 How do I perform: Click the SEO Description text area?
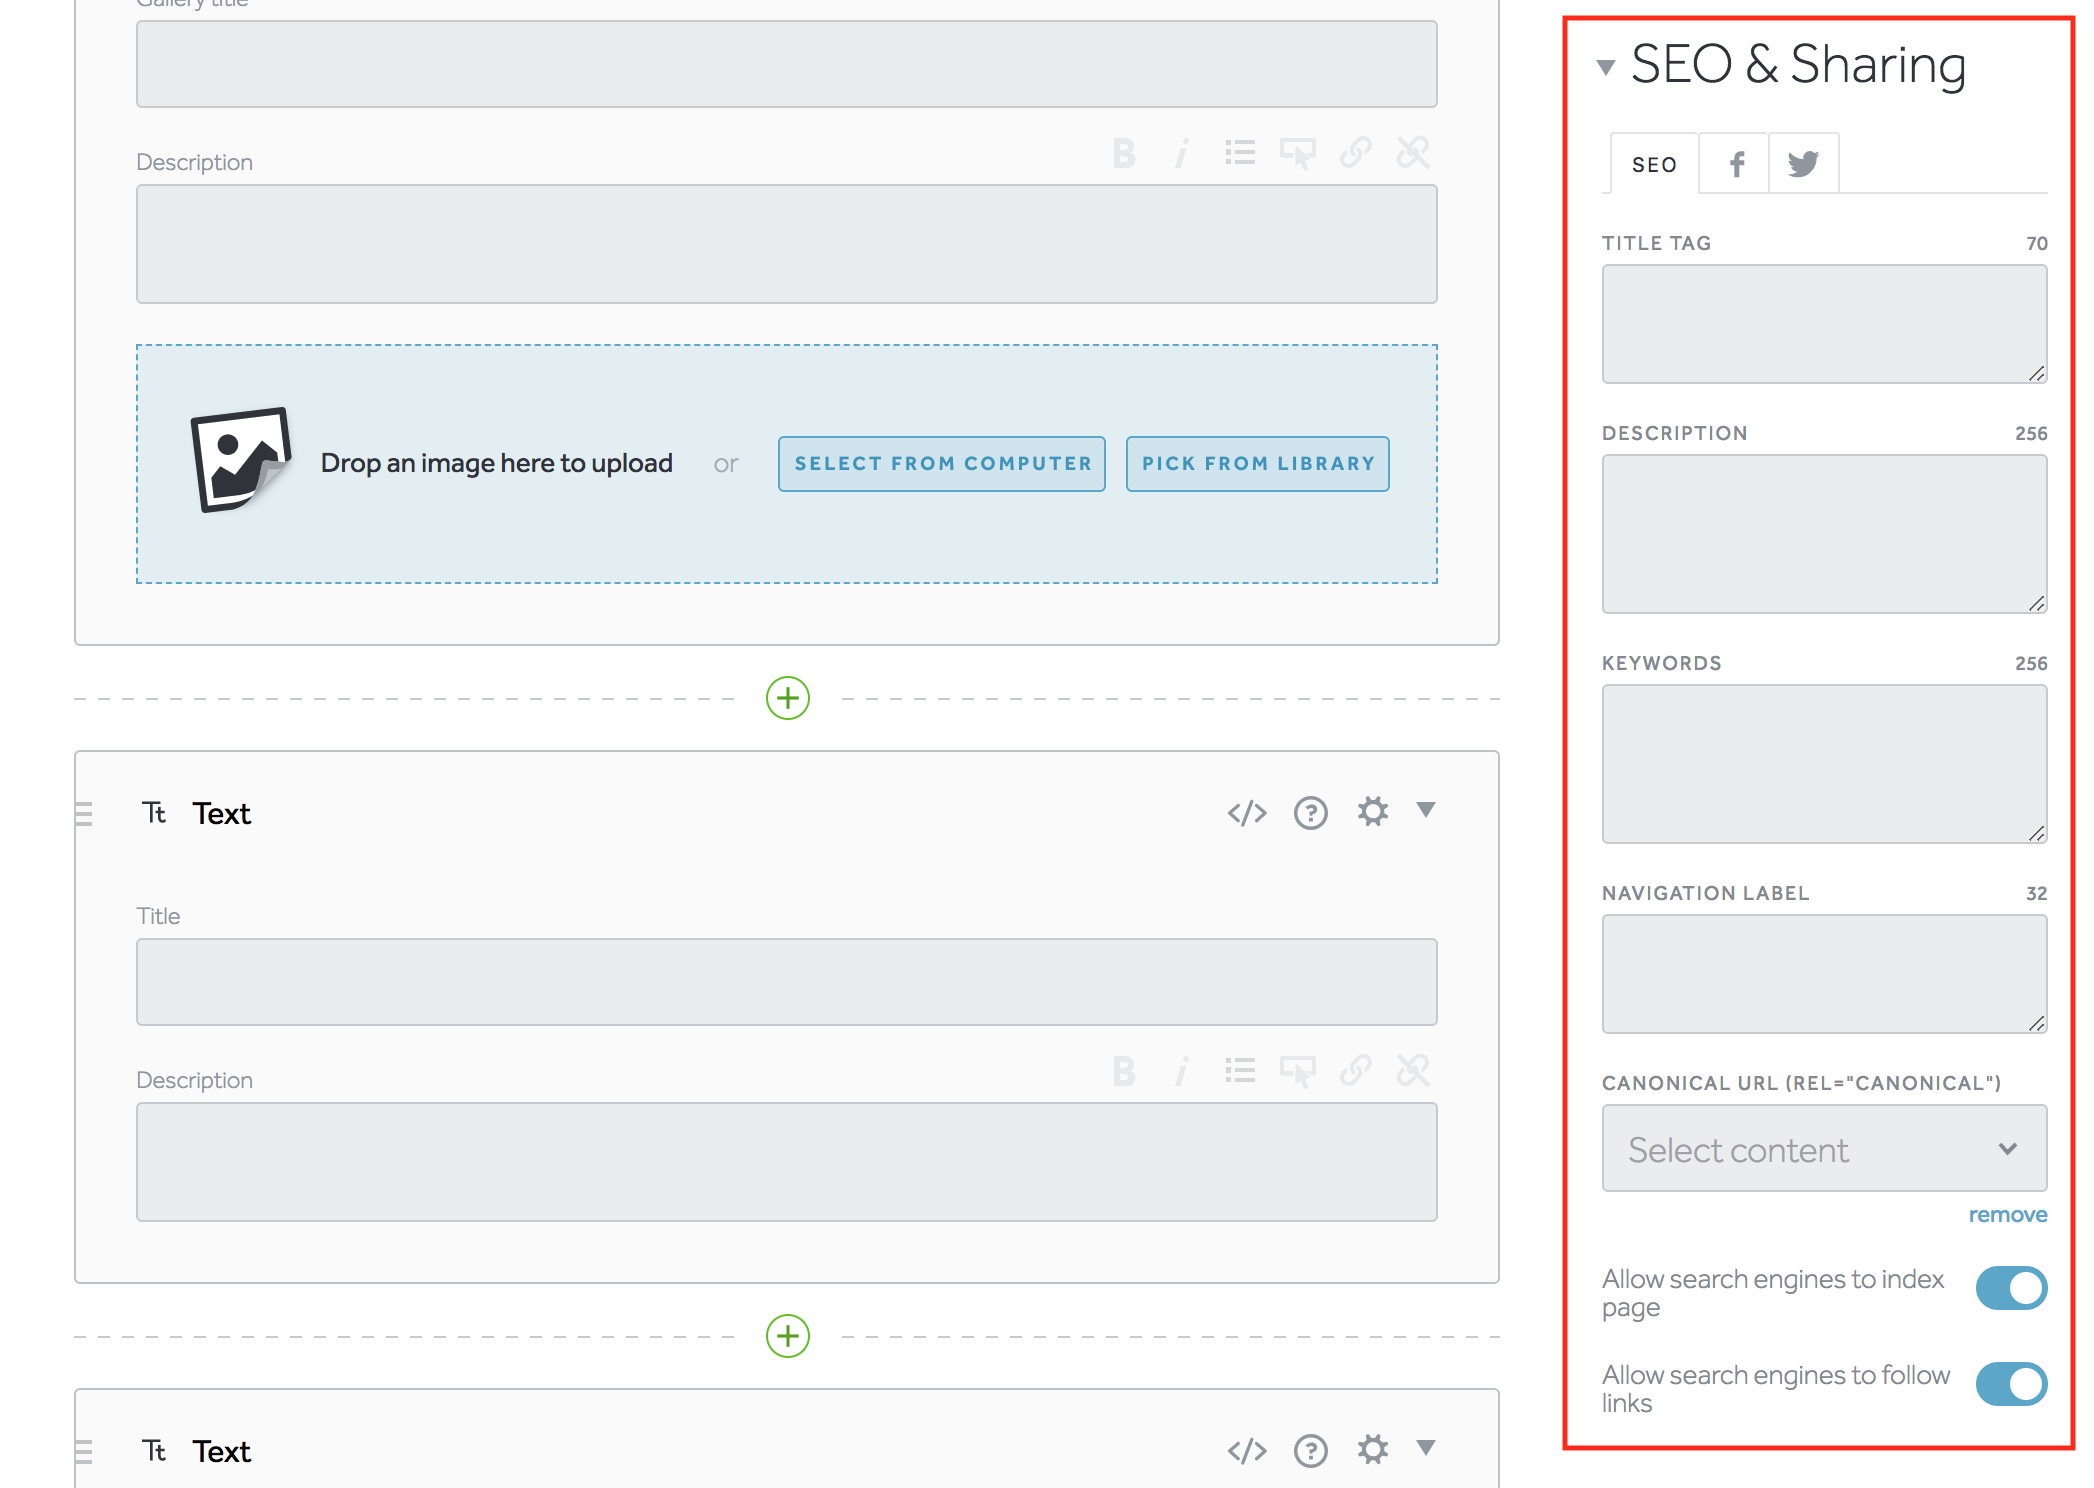pyautogui.click(x=1824, y=534)
